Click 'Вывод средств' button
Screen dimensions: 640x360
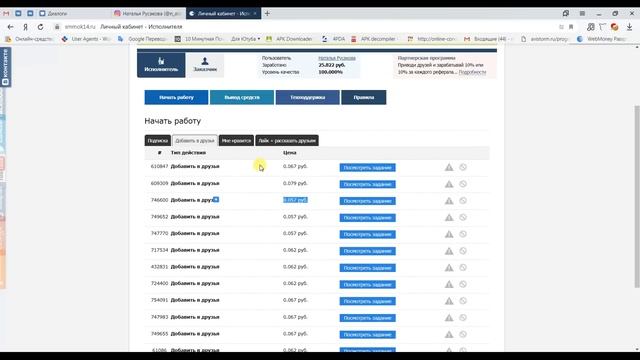pyautogui.click(x=242, y=98)
